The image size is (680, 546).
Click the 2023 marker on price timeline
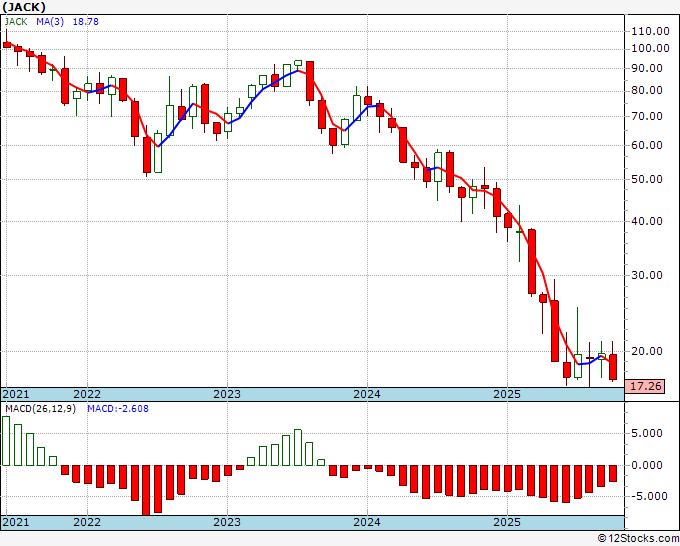[227, 394]
